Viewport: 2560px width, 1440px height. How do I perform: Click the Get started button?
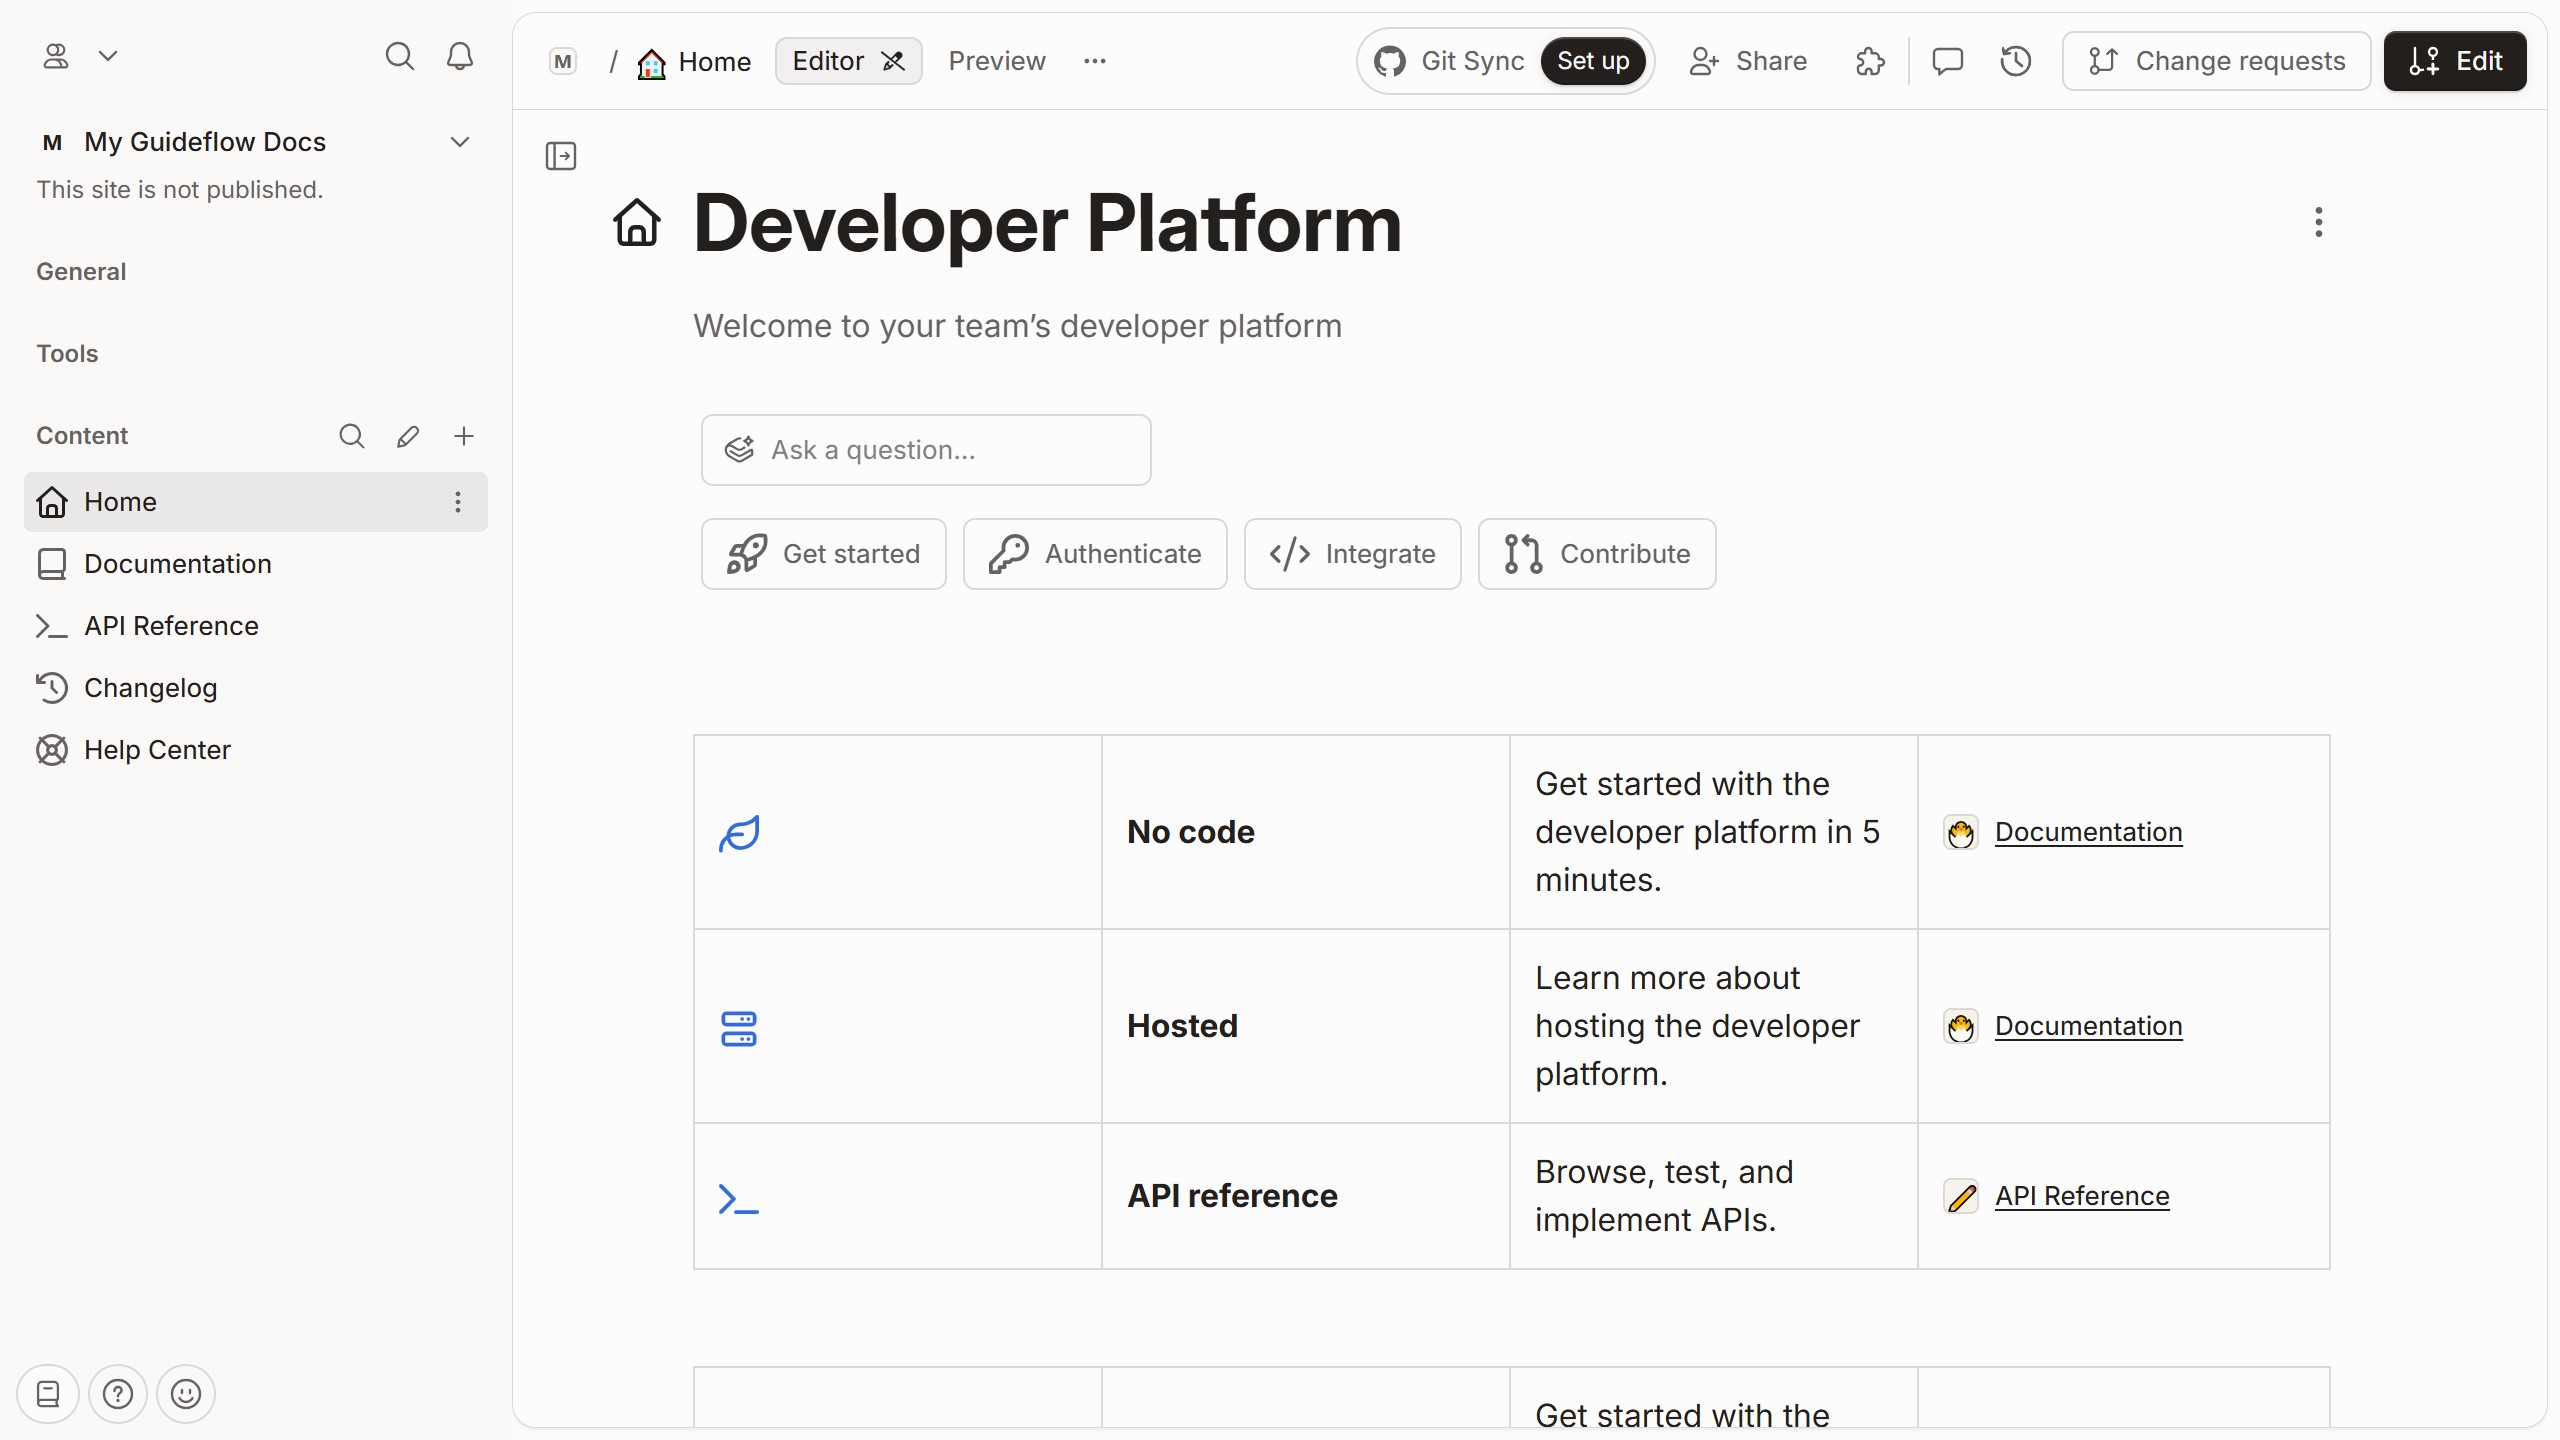click(824, 554)
